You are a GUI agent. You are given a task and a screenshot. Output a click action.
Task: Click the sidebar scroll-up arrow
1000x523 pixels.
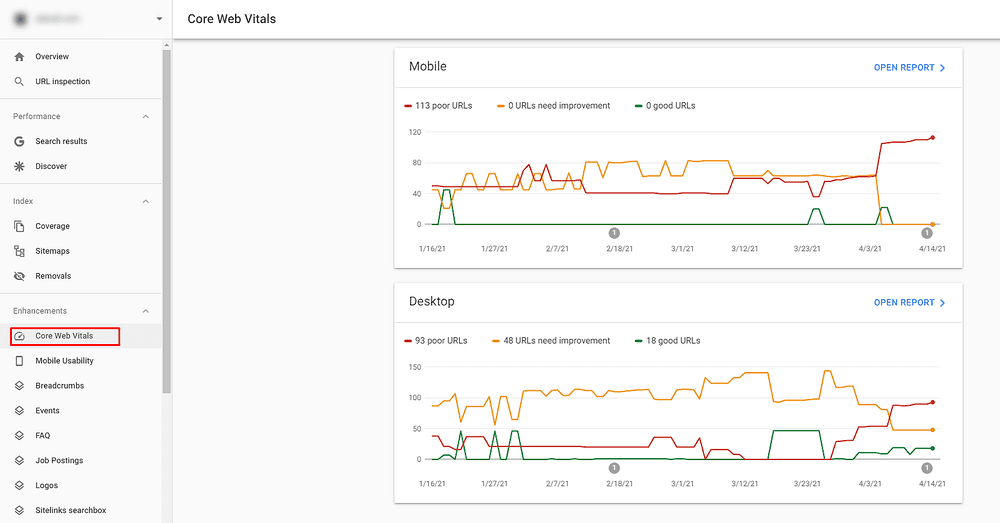pyautogui.click(x=166, y=46)
